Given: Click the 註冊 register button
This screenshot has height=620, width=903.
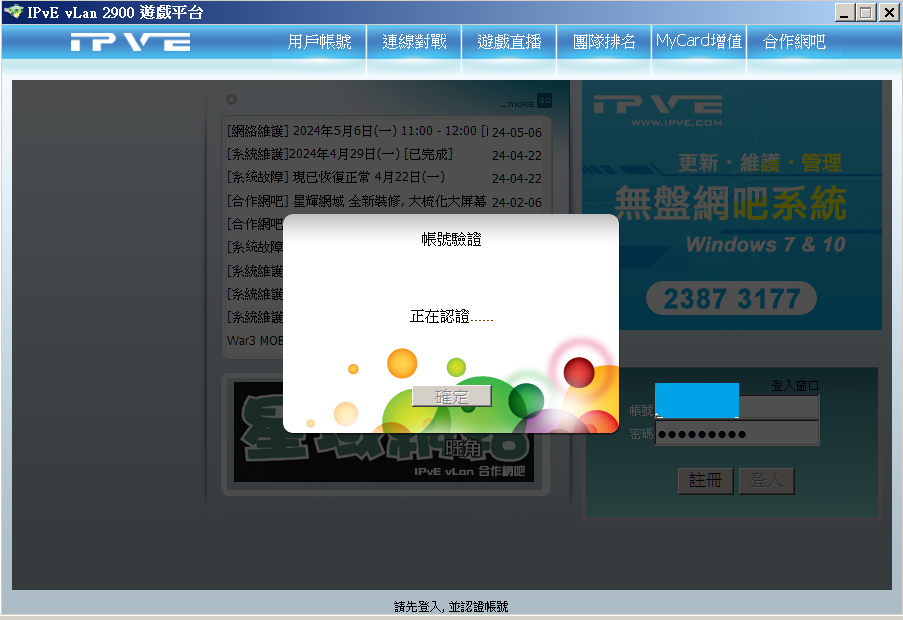Looking at the screenshot, I should [705, 481].
